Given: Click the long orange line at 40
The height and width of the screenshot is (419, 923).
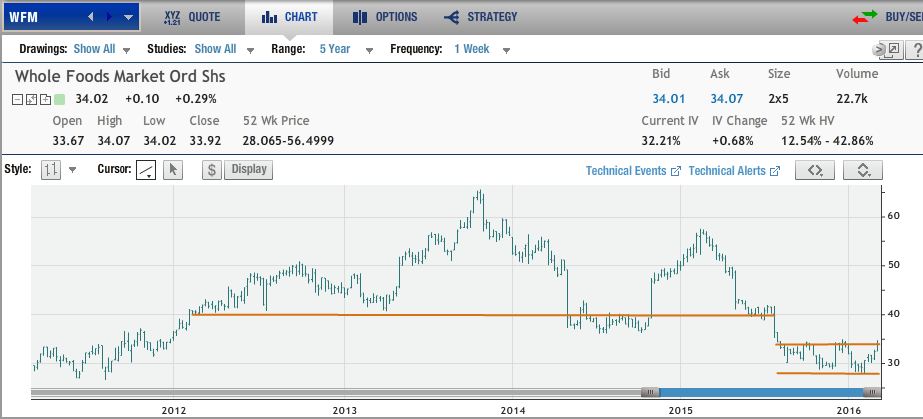Looking at the screenshot, I should 483,315.
